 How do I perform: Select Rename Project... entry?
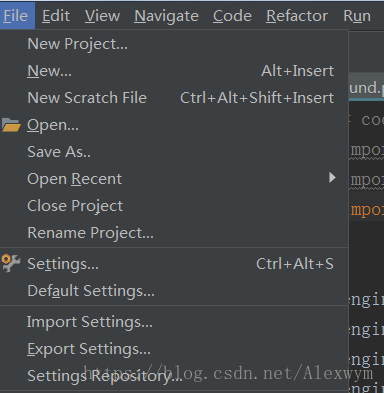point(174,233)
